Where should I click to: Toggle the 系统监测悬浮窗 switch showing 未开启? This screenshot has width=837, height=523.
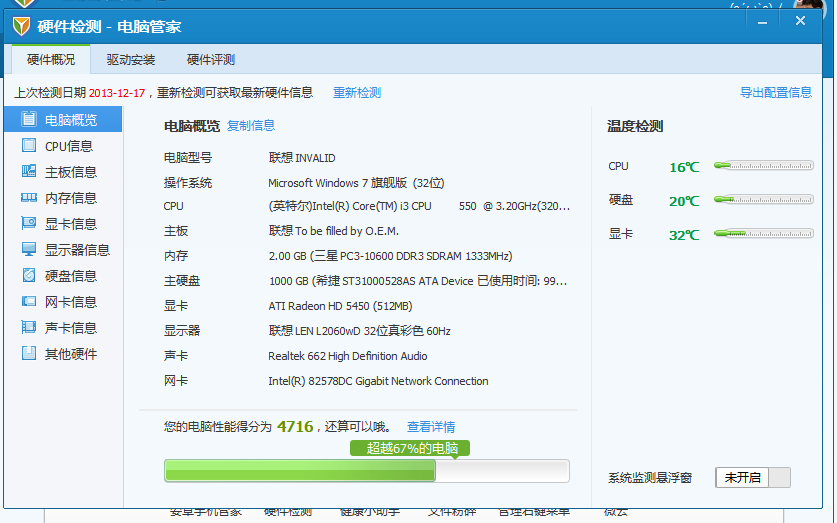click(x=753, y=477)
